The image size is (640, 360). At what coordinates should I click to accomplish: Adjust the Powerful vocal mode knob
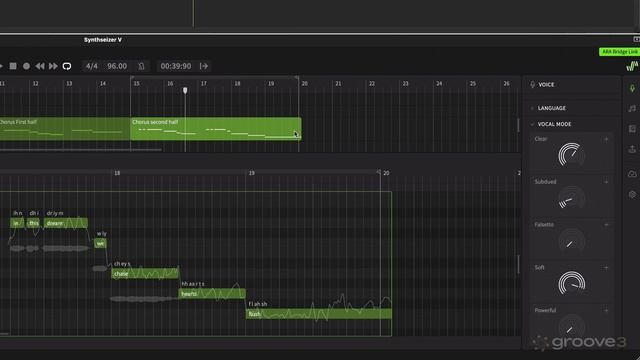(571, 326)
